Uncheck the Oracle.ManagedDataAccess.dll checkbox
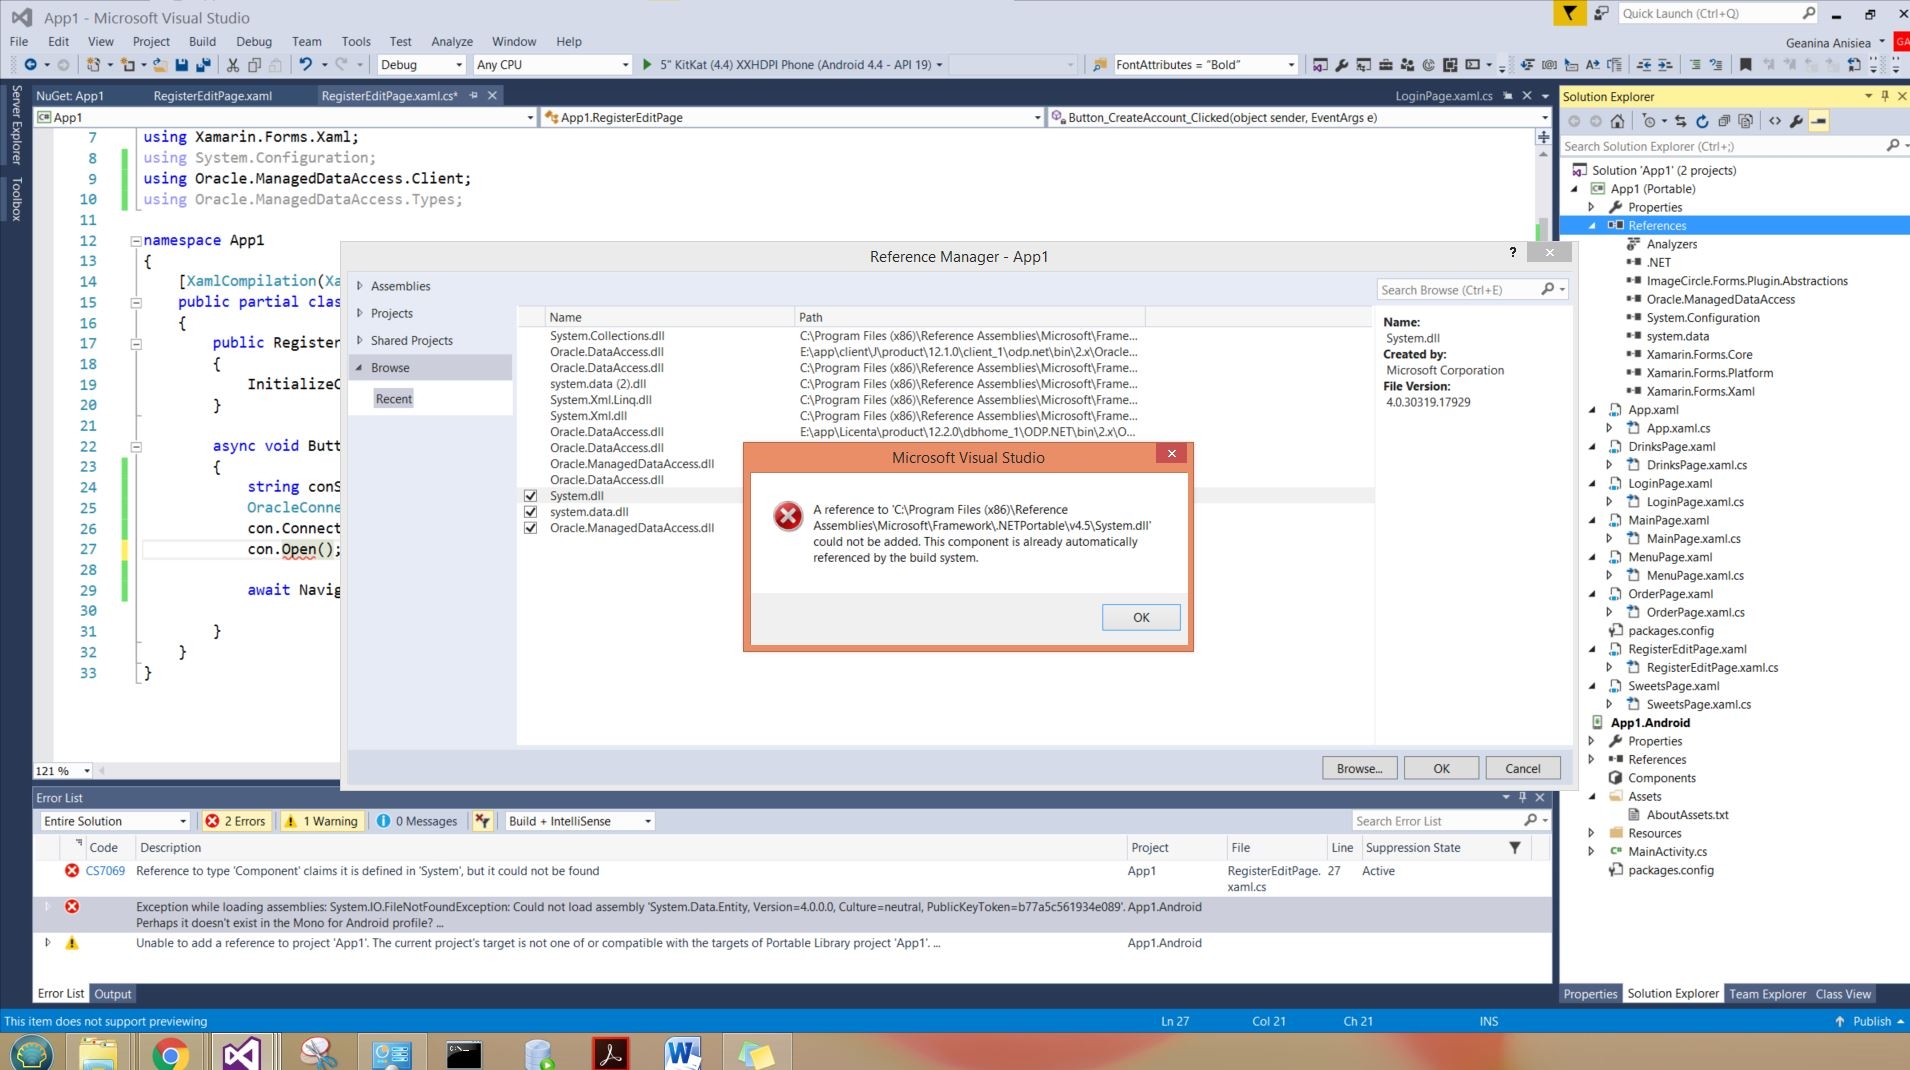Image resolution: width=1910 pixels, height=1070 pixels. [x=531, y=528]
